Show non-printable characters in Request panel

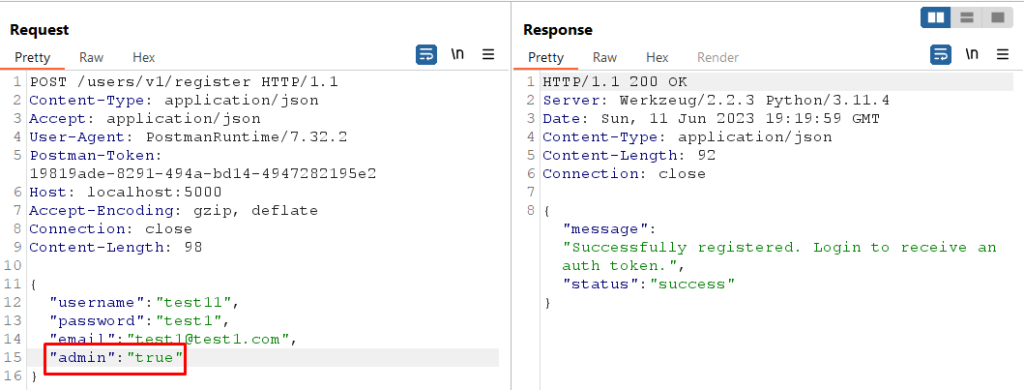pyautogui.click(x=458, y=55)
